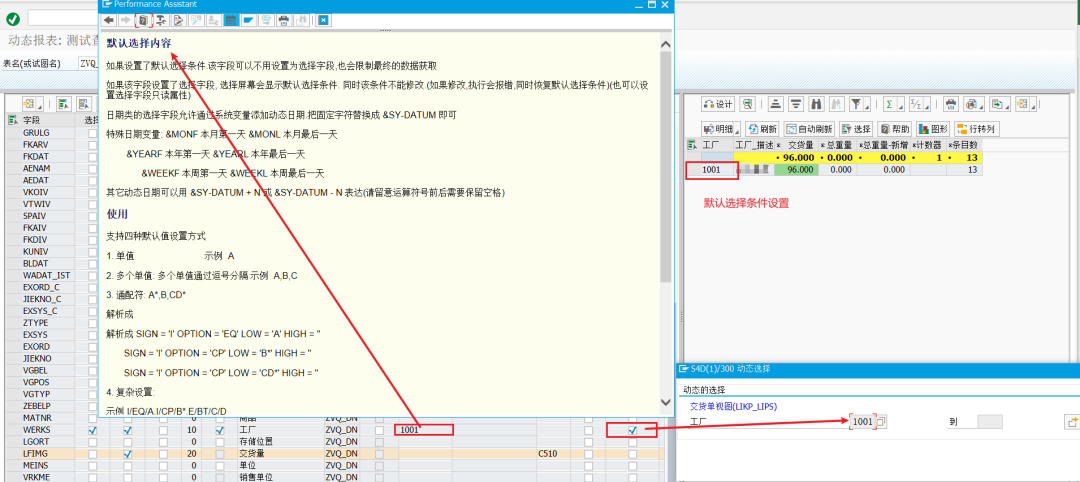Click the 自动刷新 auto refresh button
The height and width of the screenshot is (482, 1080).
[x=809, y=129]
